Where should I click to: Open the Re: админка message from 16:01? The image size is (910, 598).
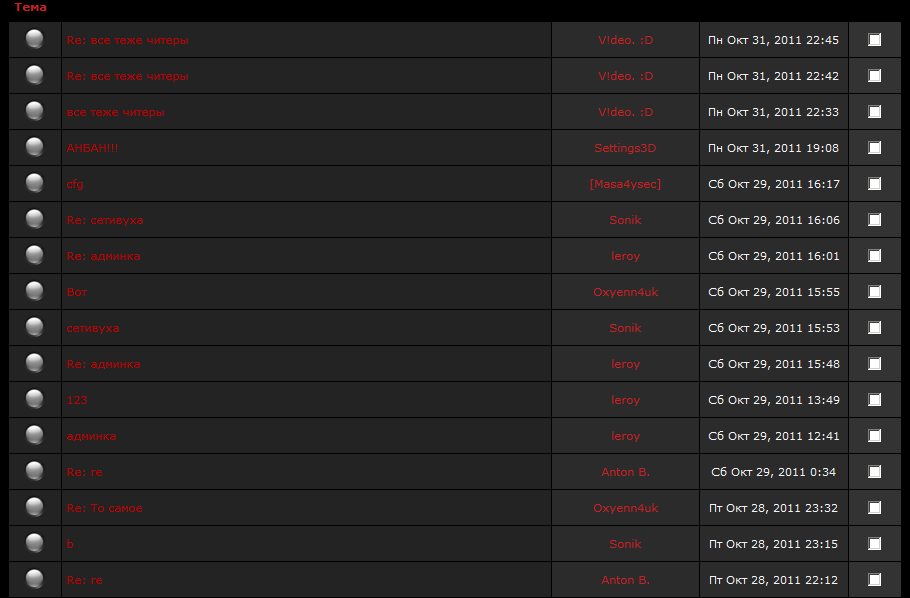click(103, 256)
